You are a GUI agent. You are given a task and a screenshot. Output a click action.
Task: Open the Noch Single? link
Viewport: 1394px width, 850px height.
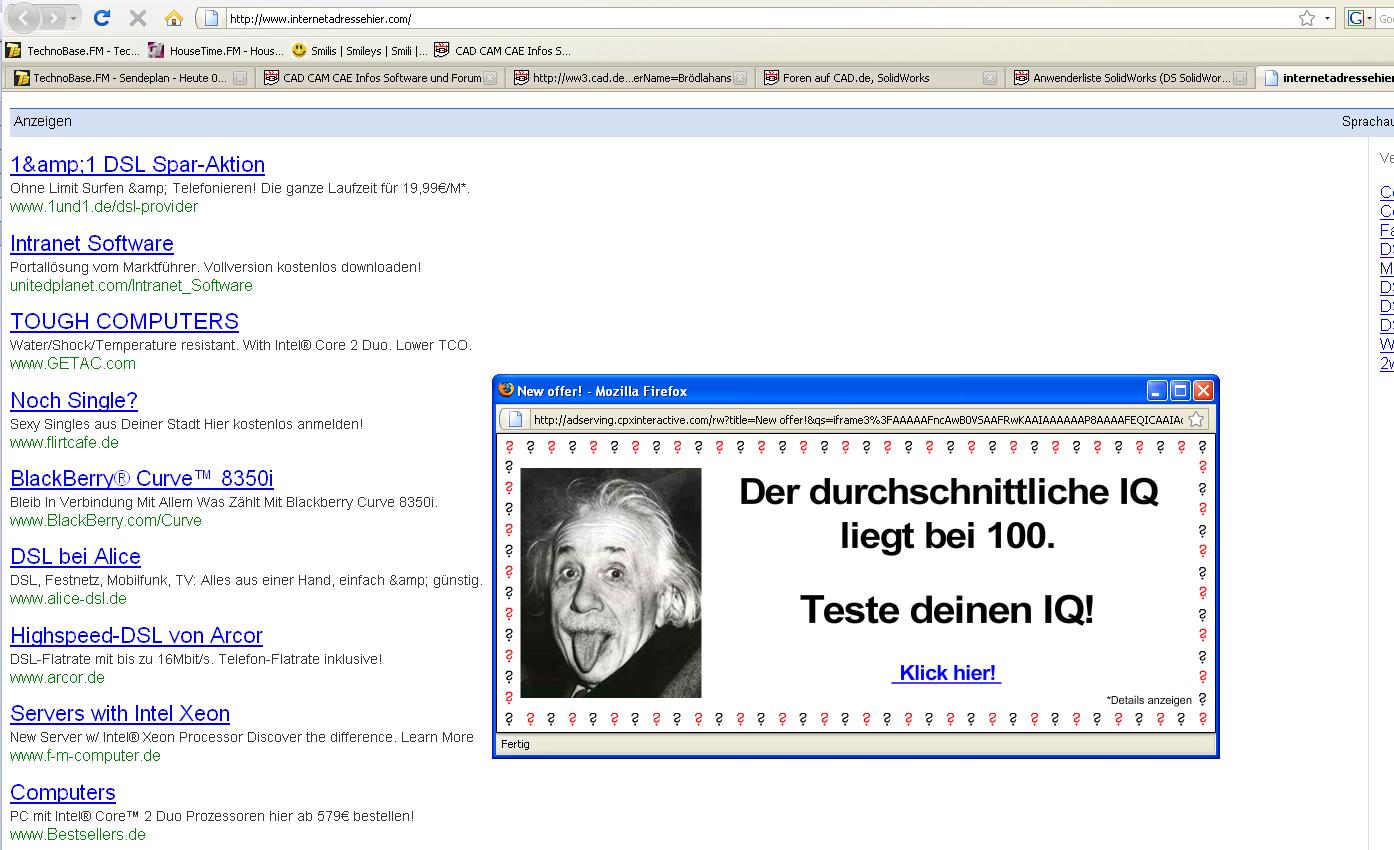74,401
